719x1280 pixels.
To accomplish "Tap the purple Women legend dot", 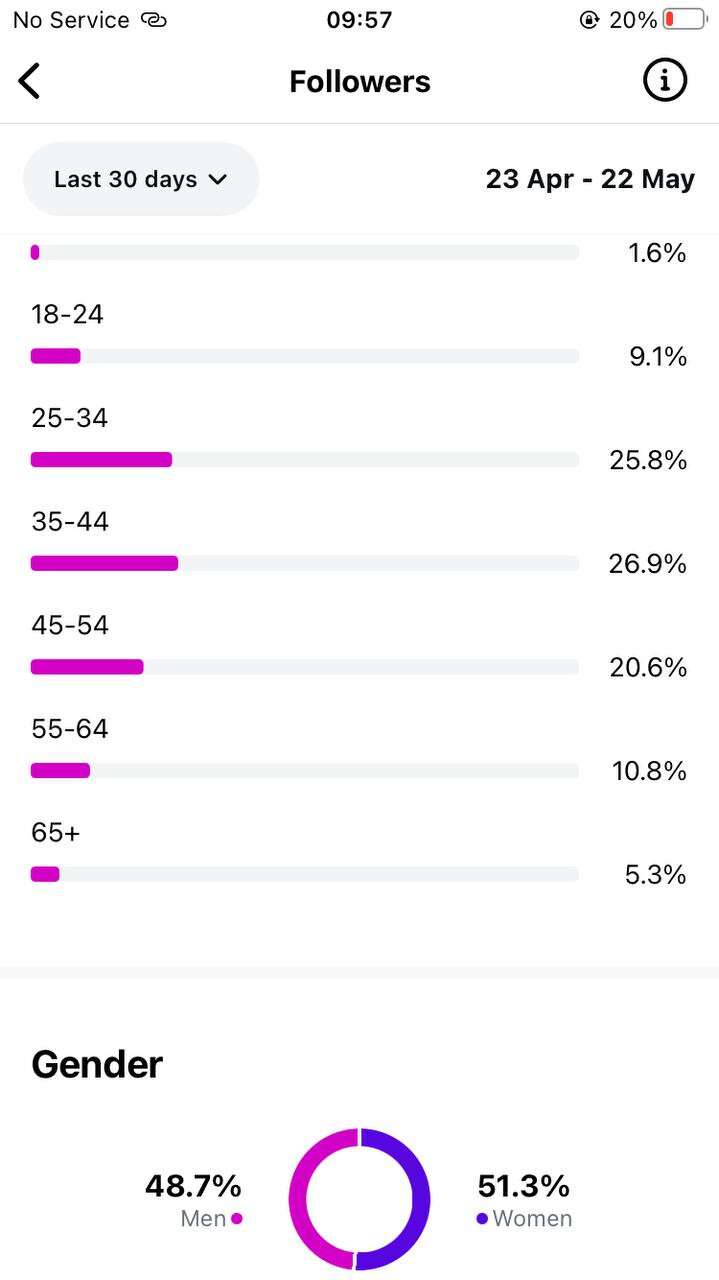I will click(482, 1218).
